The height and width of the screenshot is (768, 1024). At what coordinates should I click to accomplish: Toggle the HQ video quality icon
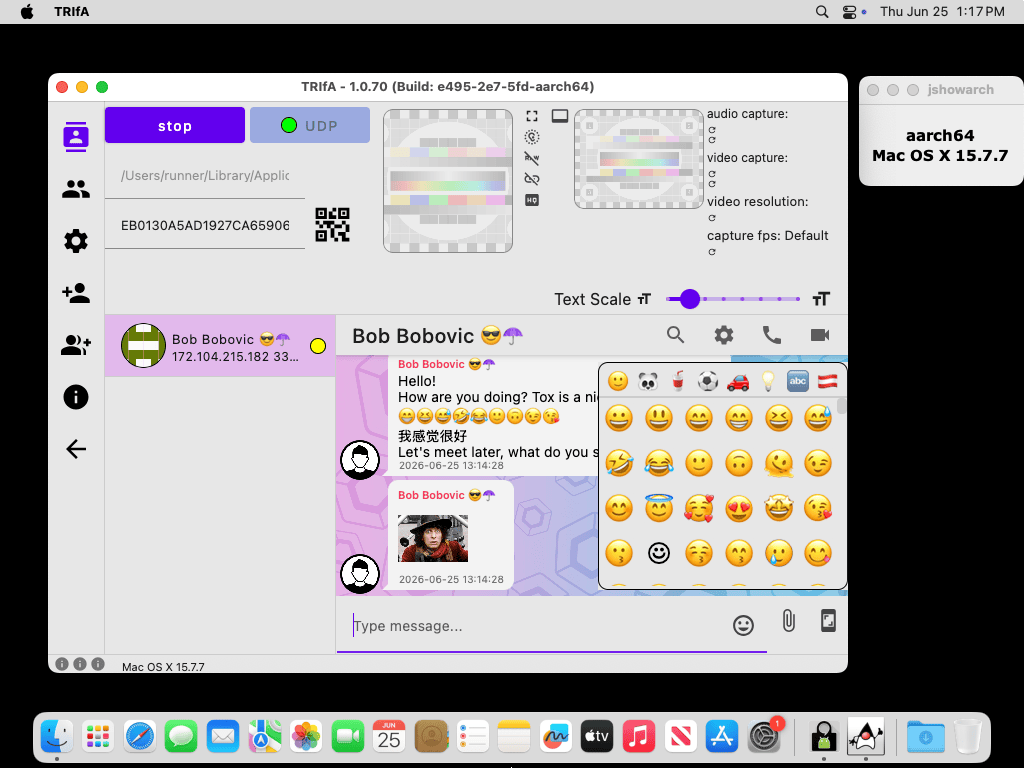pyautogui.click(x=532, y=200)
